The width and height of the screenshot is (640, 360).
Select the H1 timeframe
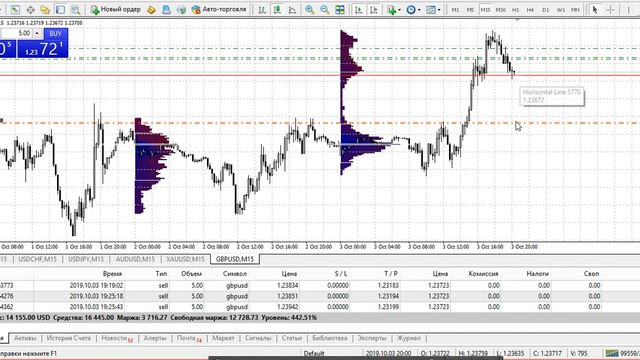point(516,9)
